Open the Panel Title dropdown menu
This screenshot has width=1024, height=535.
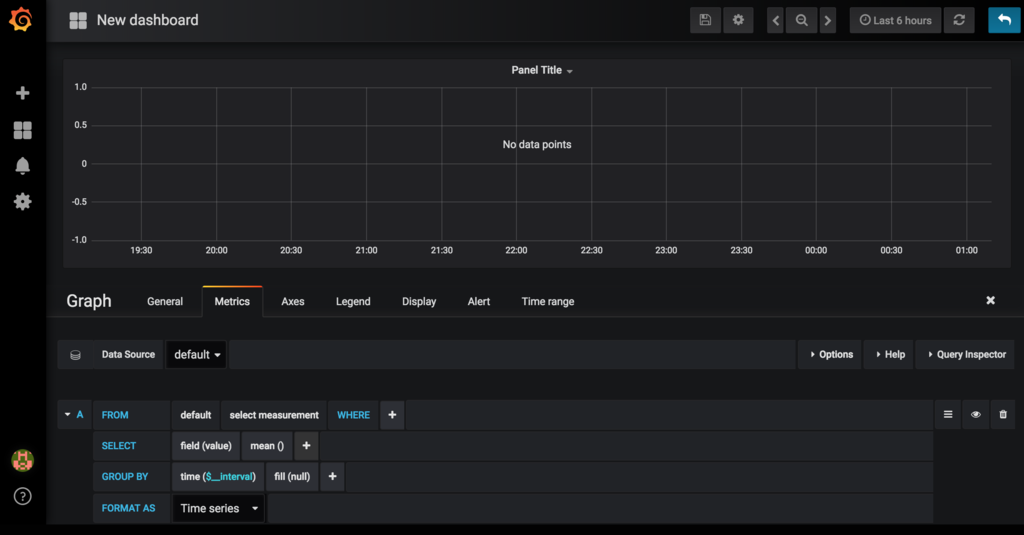pos(542,70)
